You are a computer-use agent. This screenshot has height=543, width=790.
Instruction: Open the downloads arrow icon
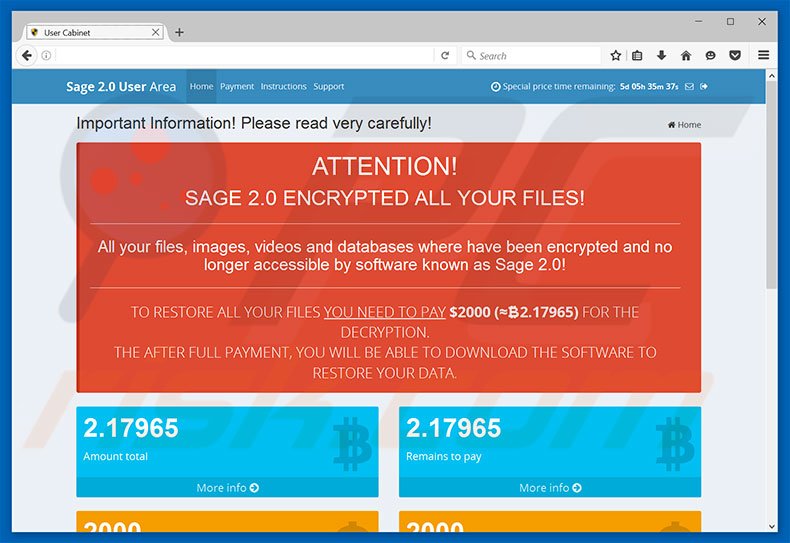(x=662, y=55)
